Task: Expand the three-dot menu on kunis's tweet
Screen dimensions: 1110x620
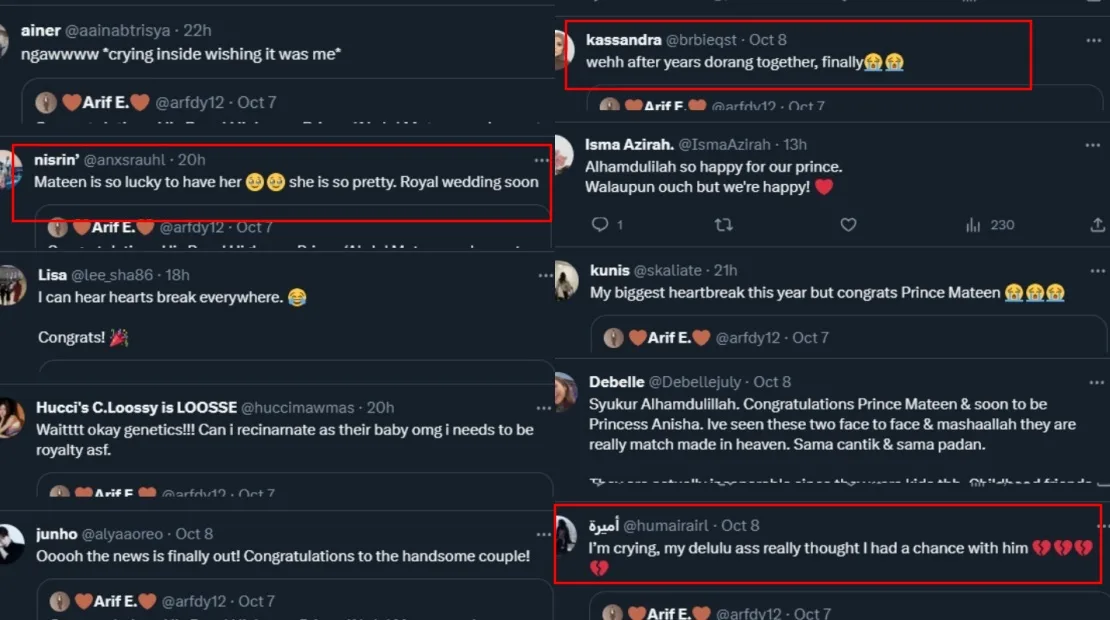Action: tap(1095, 270)
